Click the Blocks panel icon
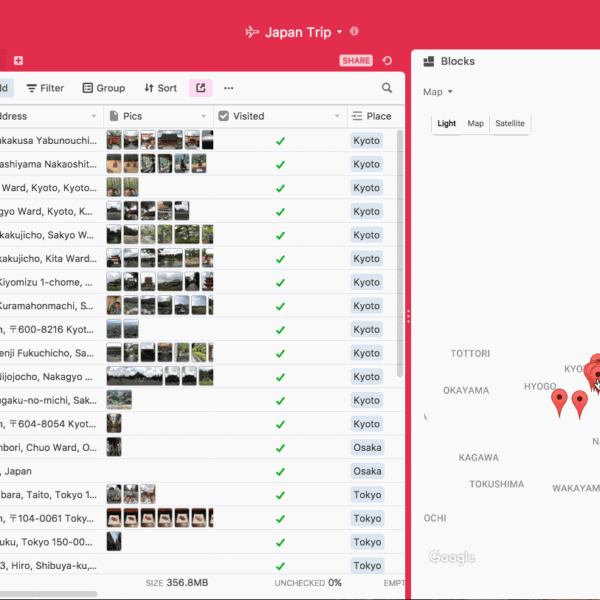 (429, 61)
